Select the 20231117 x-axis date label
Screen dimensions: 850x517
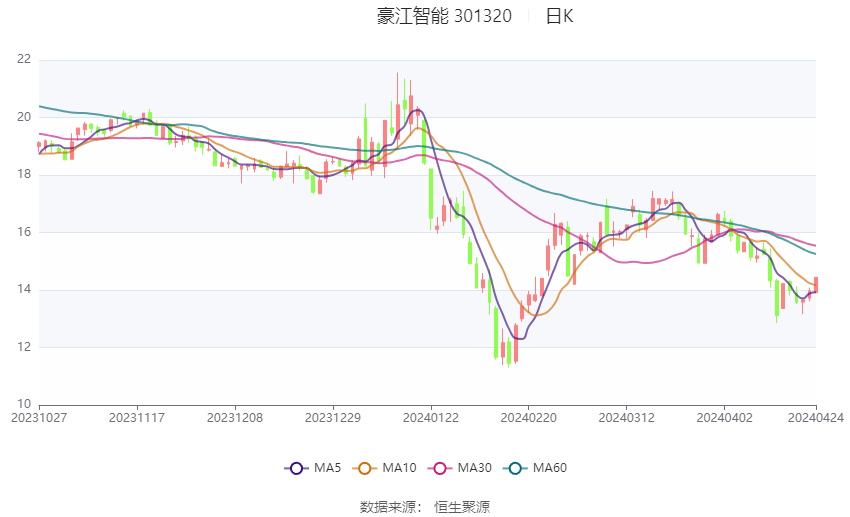pos(137,418)
